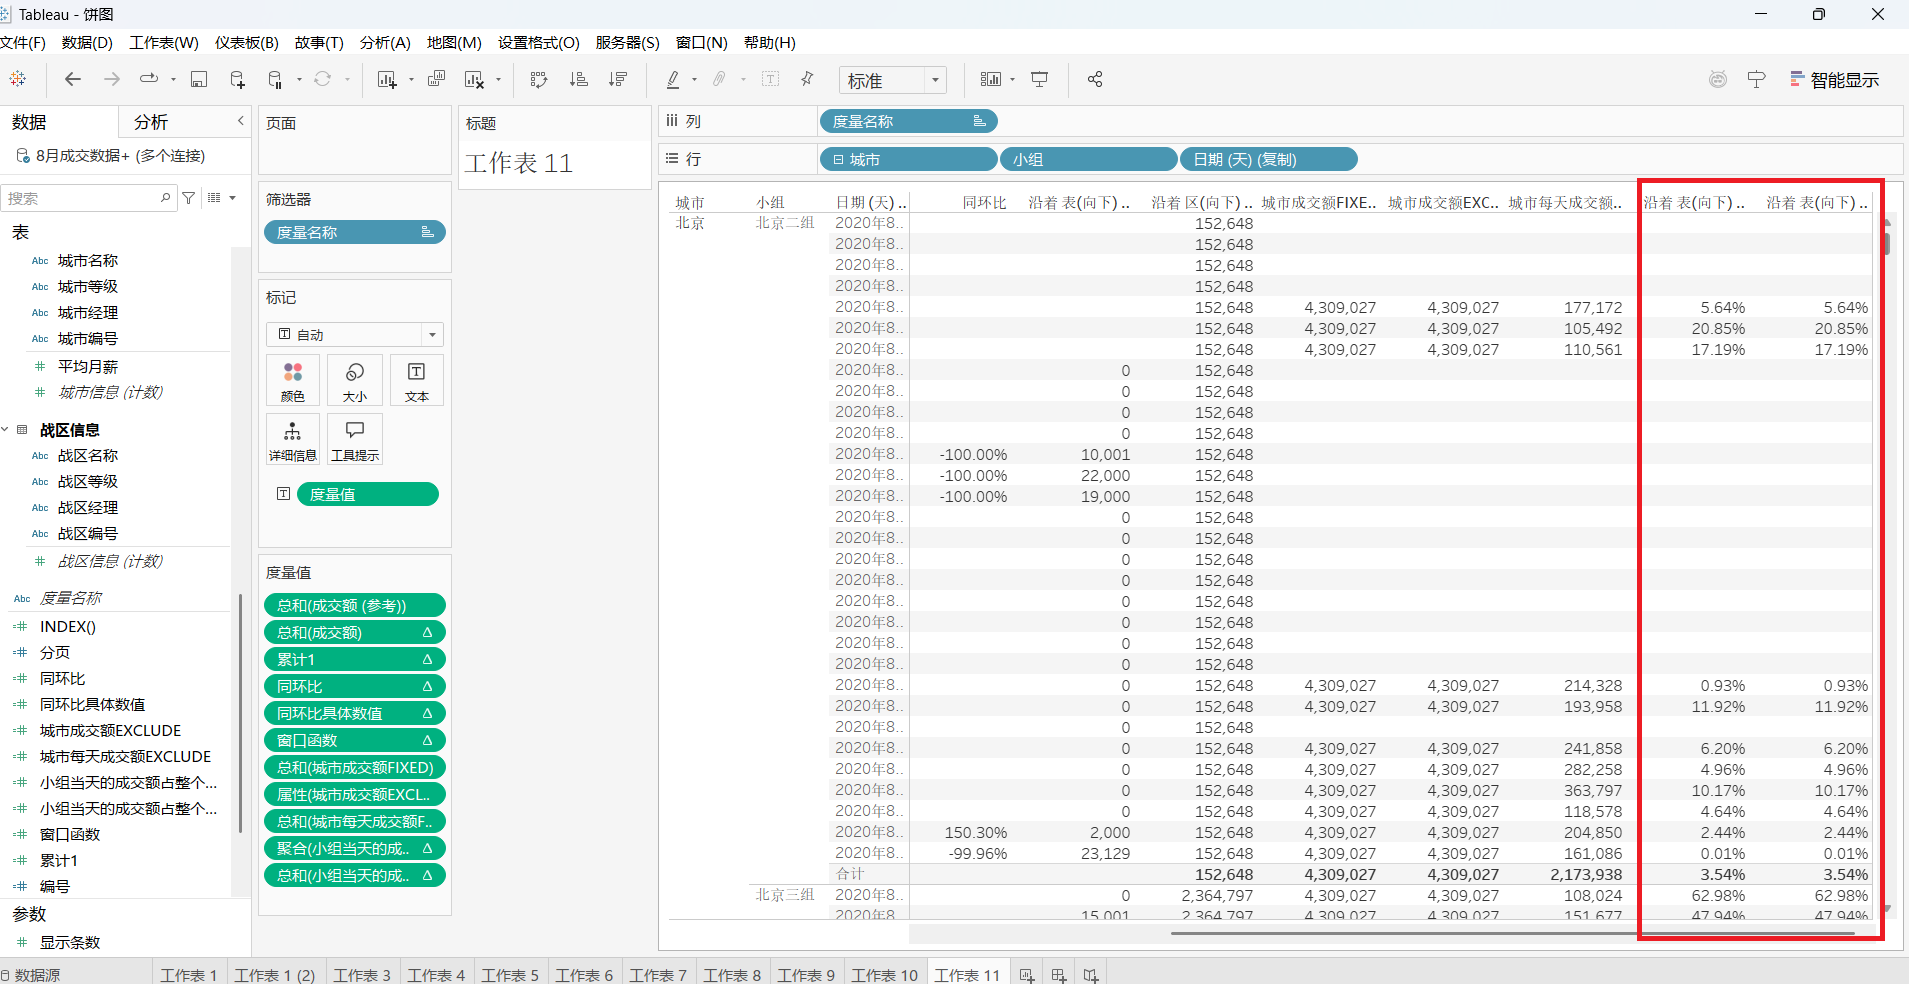
Task: Open the 智能显示 Show Me panel
Action: pos(1834,80)
